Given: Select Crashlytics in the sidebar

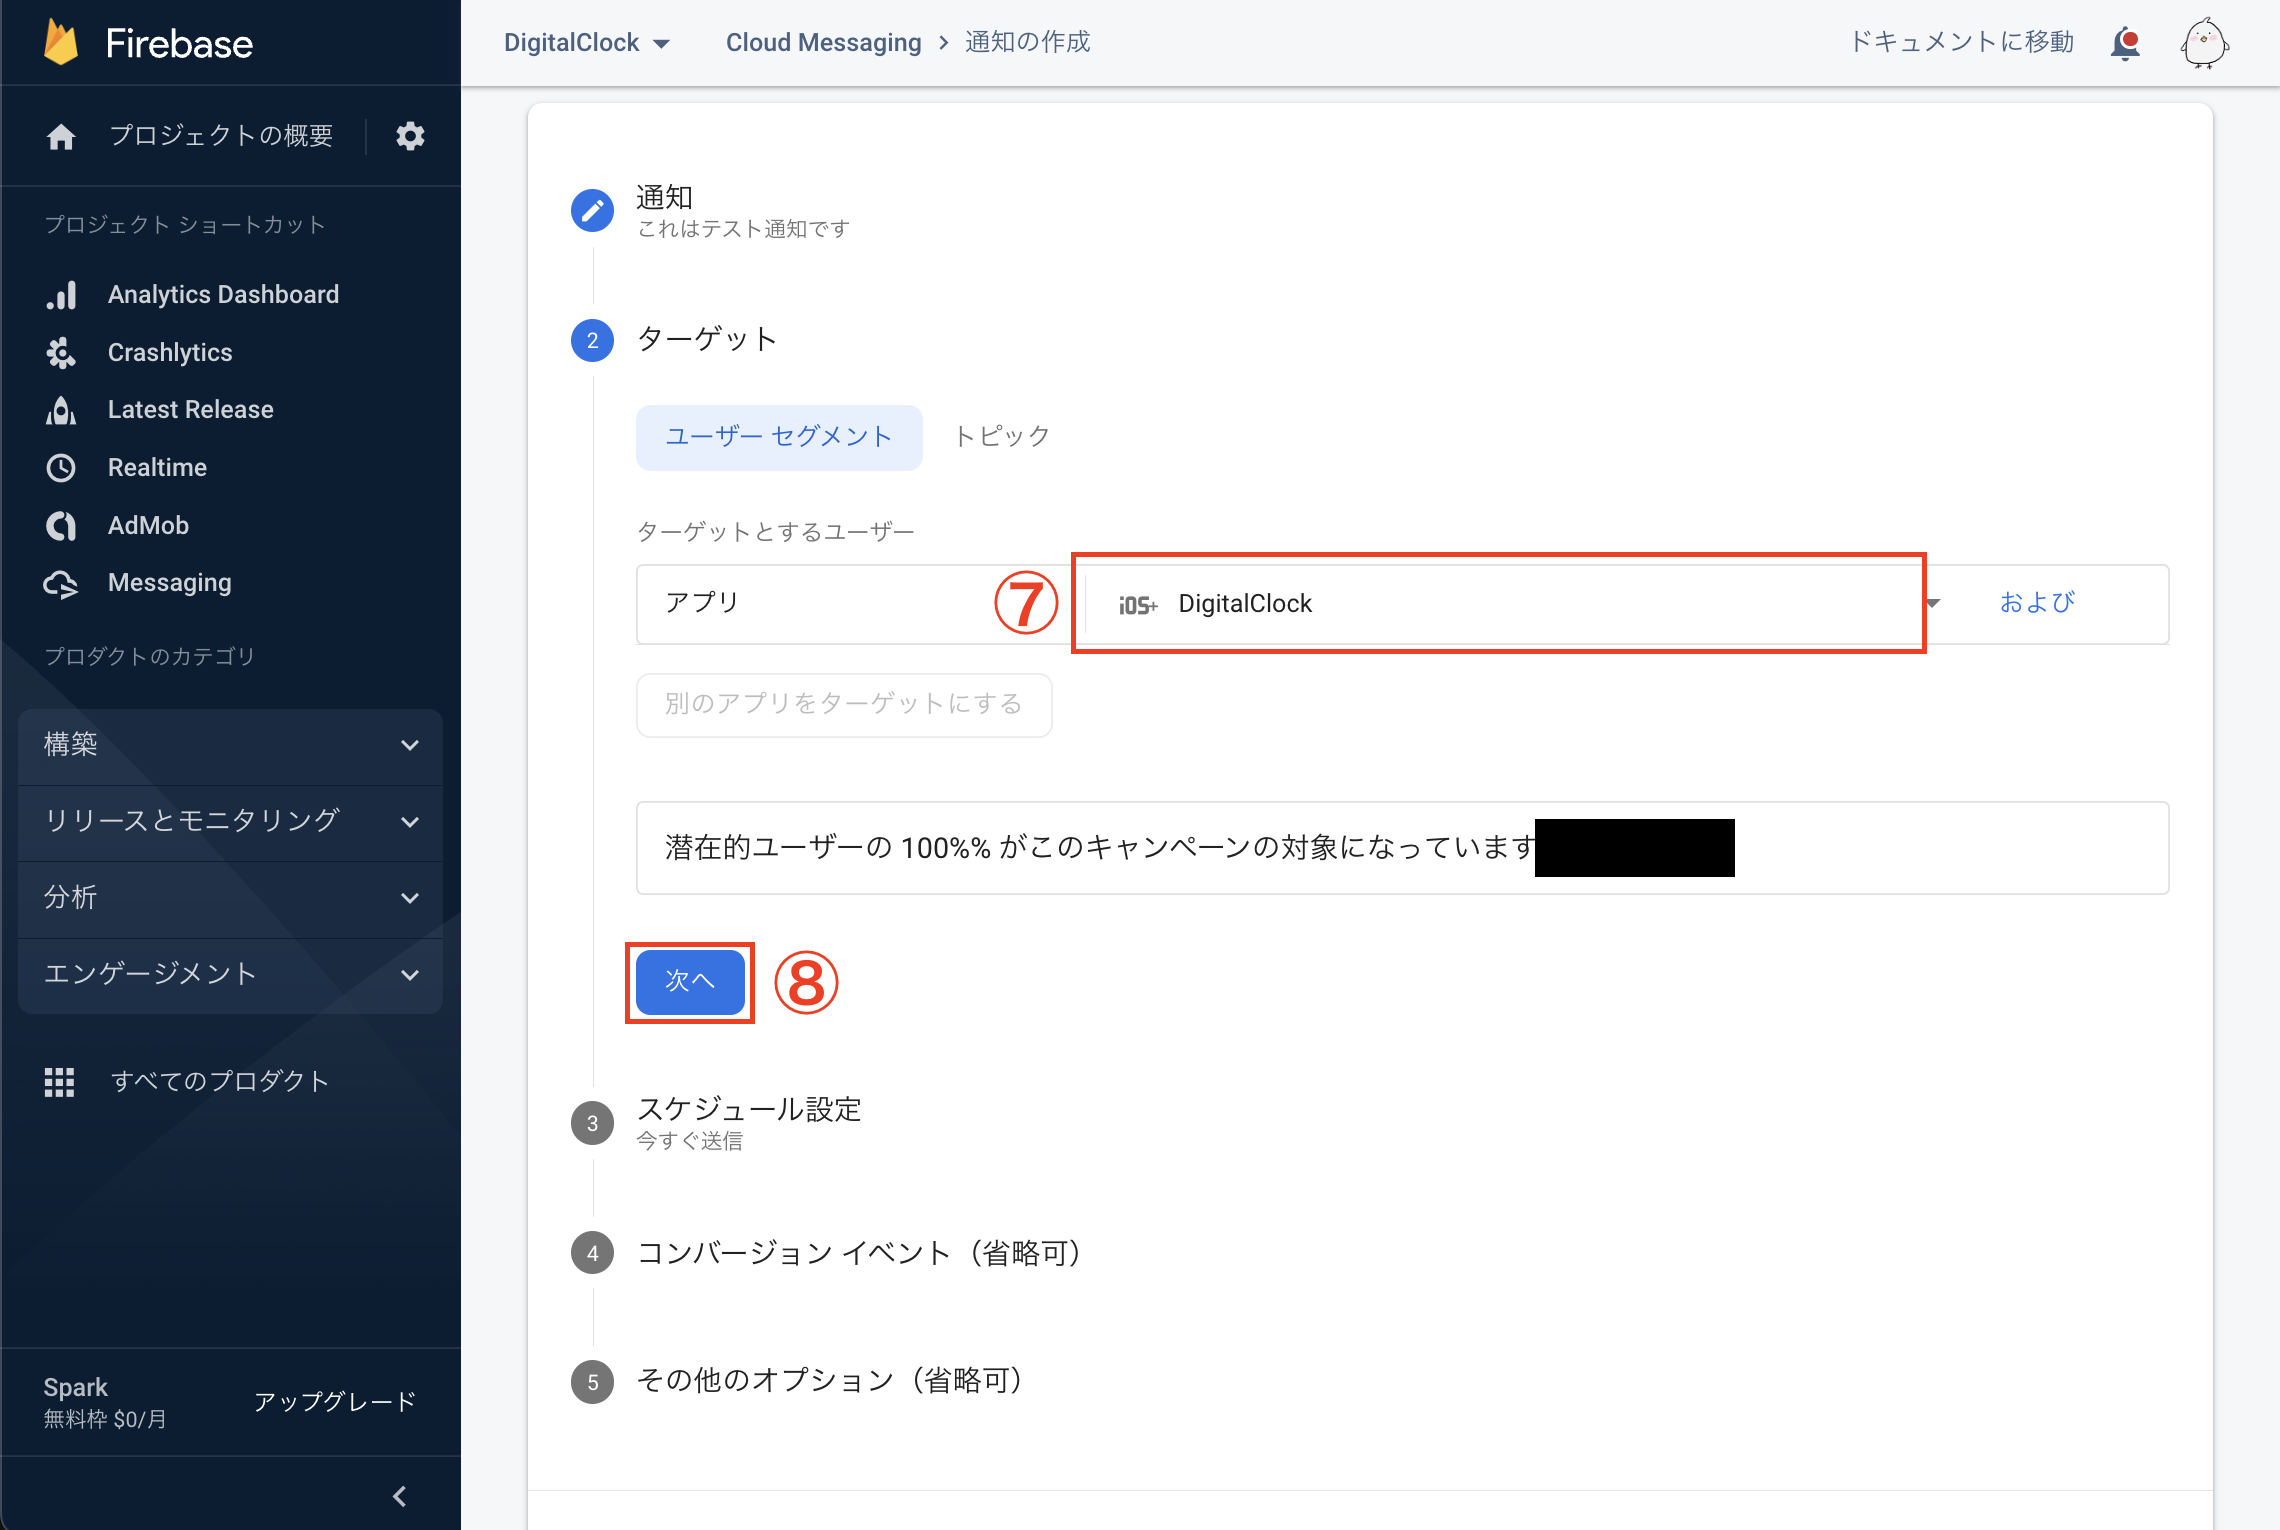Looking at the screenshot, I should click(x=170, y=352).
